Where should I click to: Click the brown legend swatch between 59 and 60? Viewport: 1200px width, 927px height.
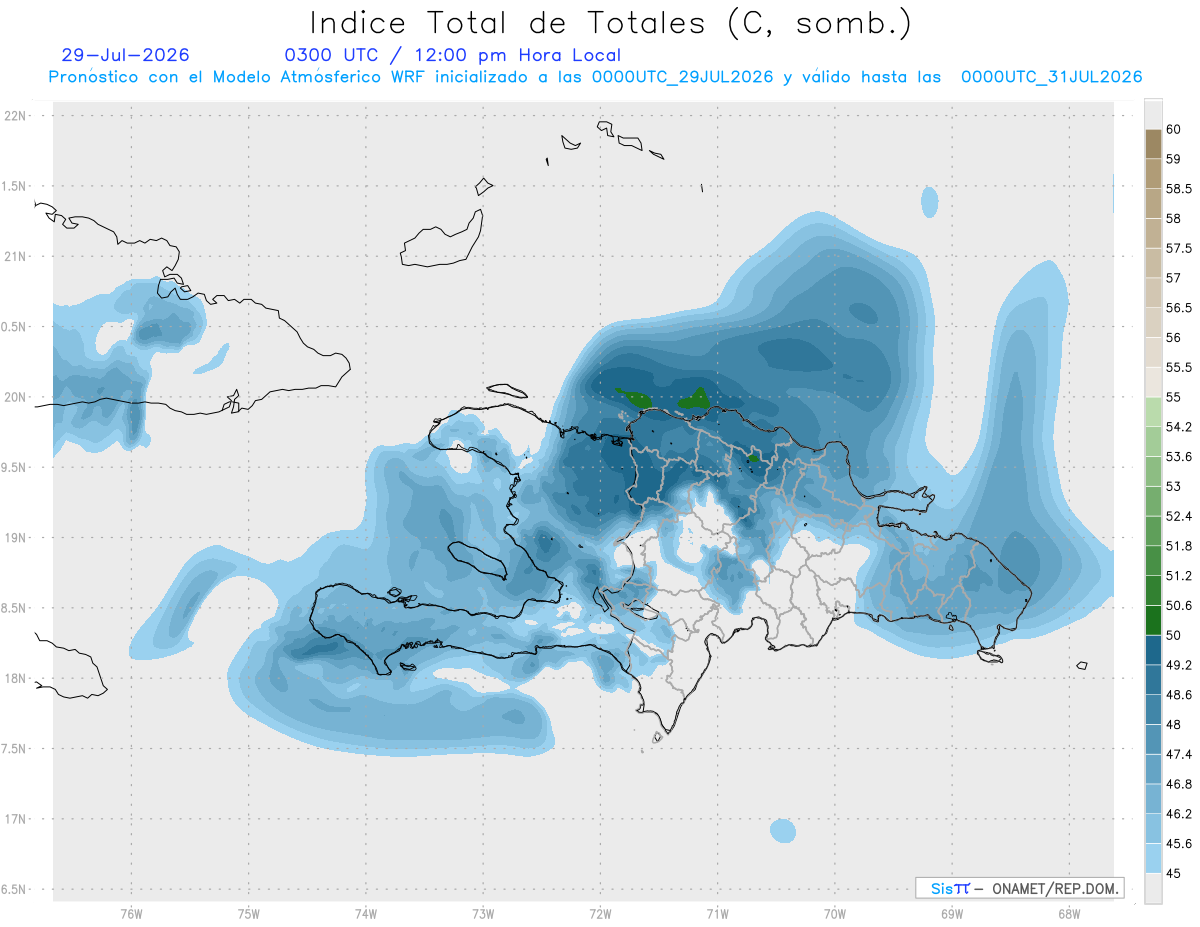[x=1153, y=144]
